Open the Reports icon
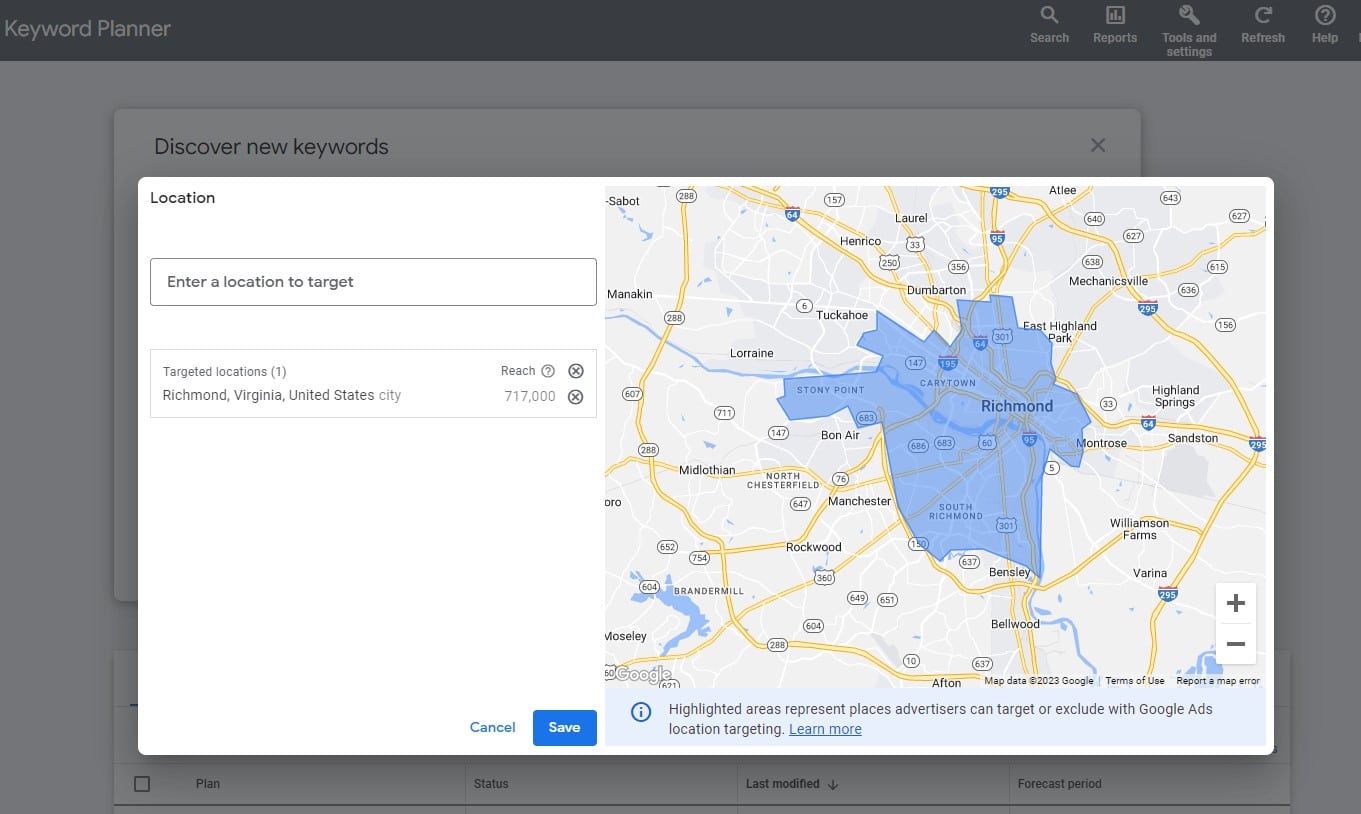Screen dimensions: 1361x814 [x=1115, y=25]
